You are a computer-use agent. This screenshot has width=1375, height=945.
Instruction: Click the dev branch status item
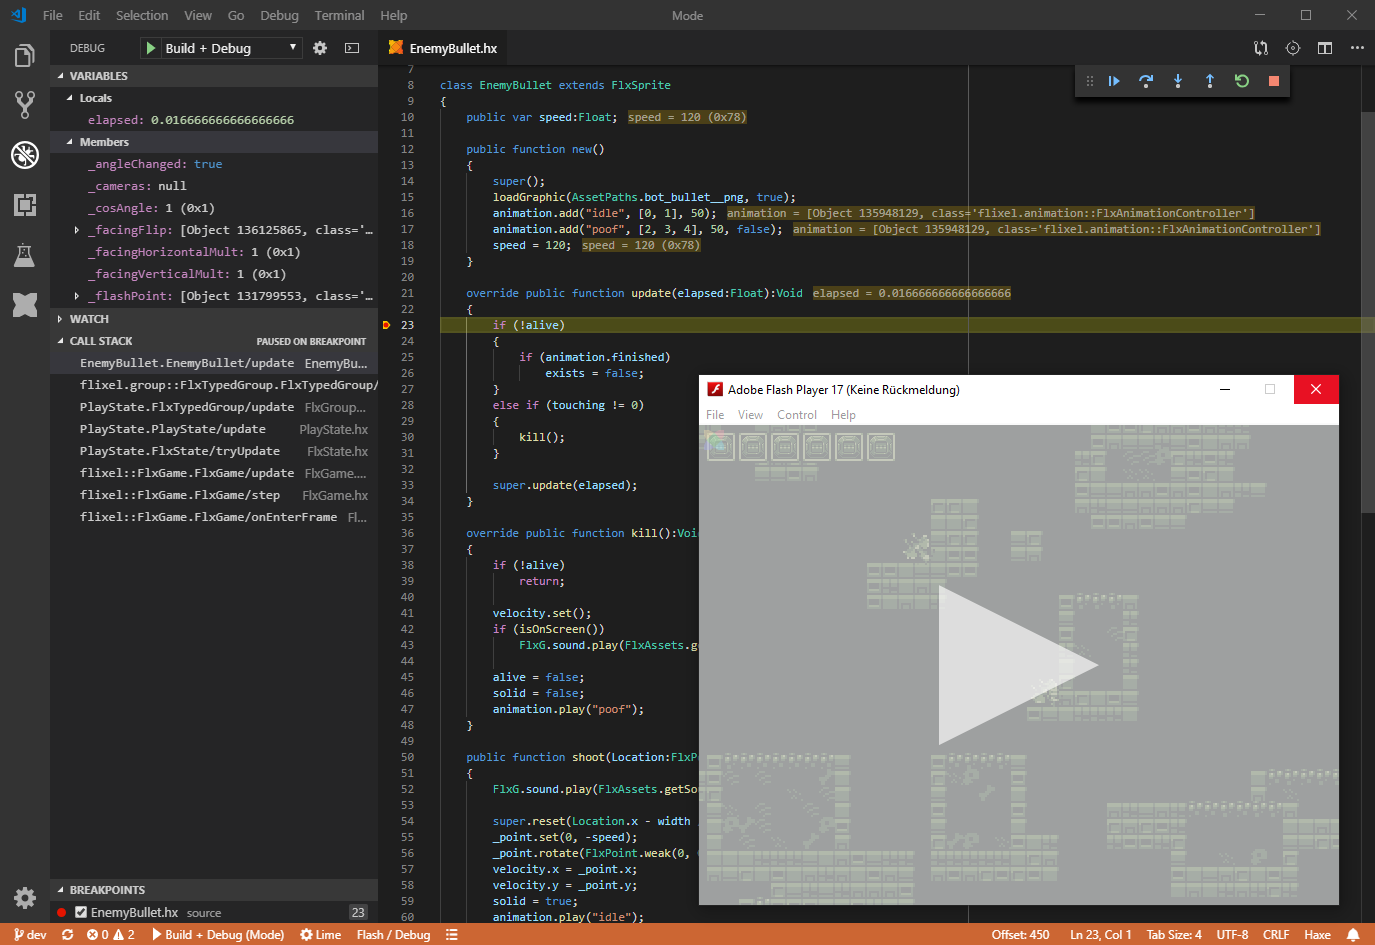(x=30, y=935)
